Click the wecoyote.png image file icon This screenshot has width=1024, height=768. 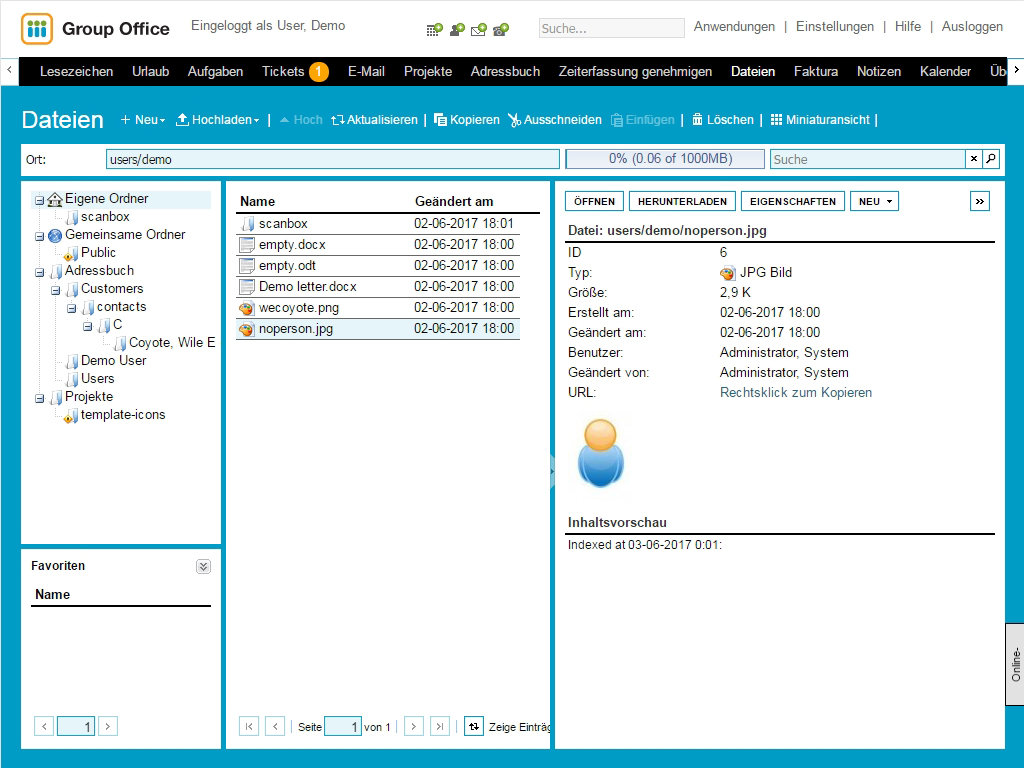[247, 308]
